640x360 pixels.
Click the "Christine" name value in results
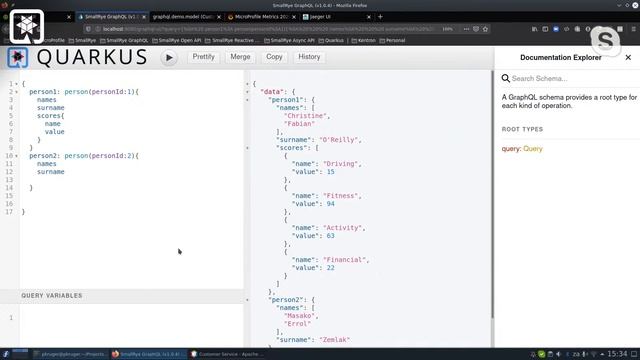305,116
